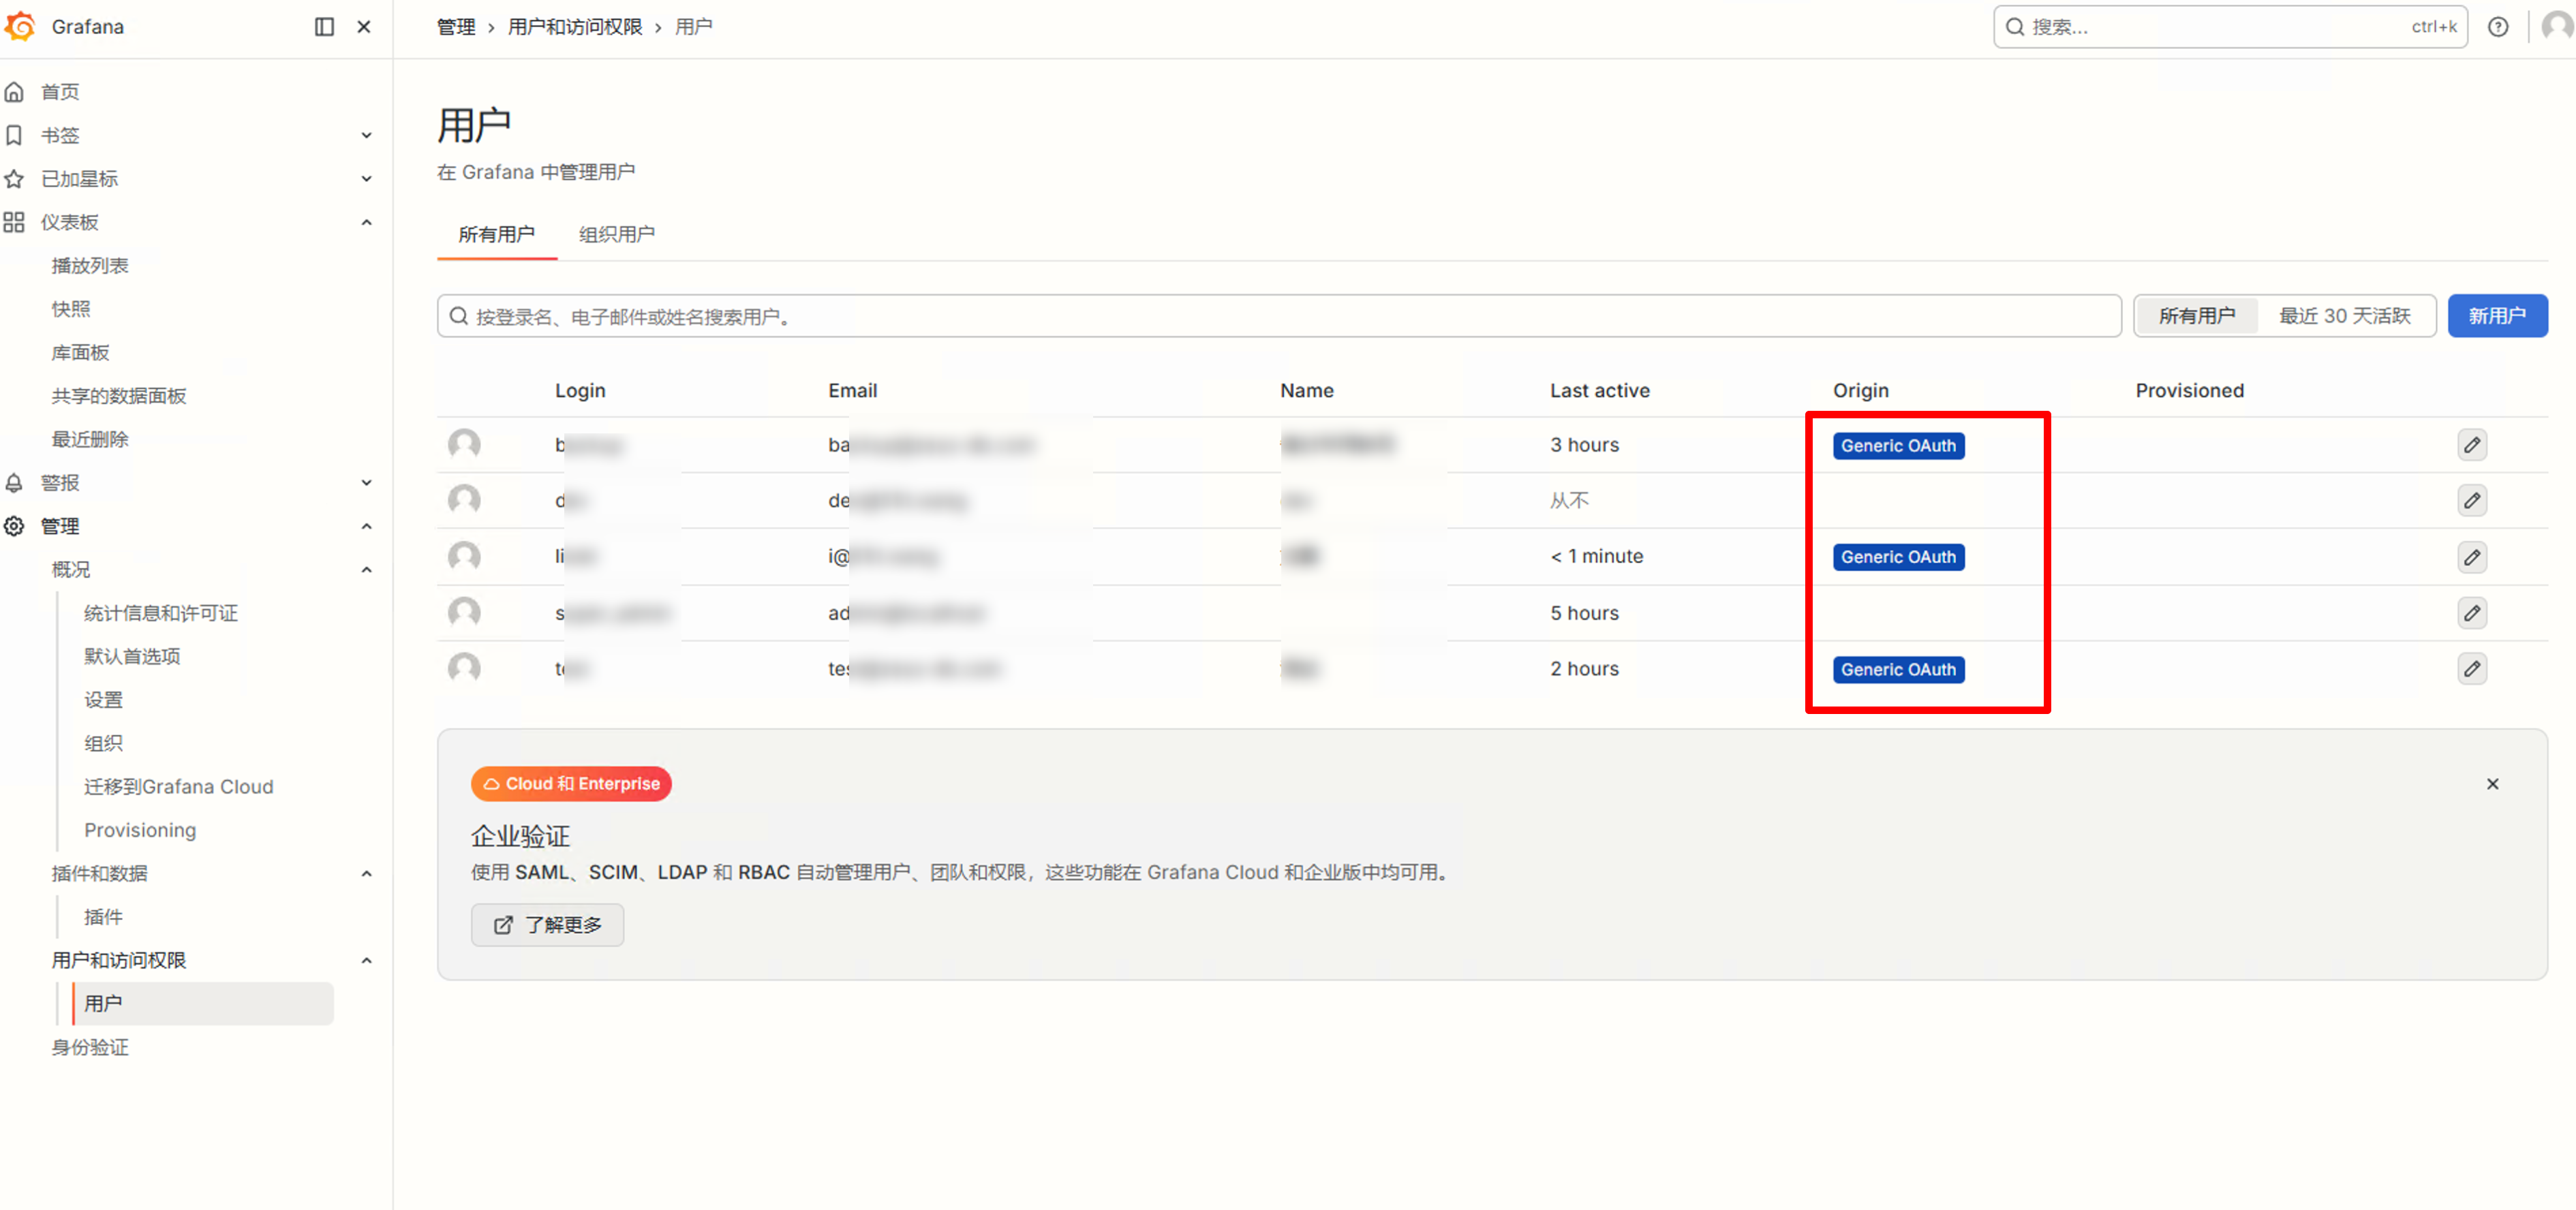Dismiss the Cloud and Enterprise banner
Image resolution: width=2576 pixels, height=1210 pixels.
coord(2492,784)
